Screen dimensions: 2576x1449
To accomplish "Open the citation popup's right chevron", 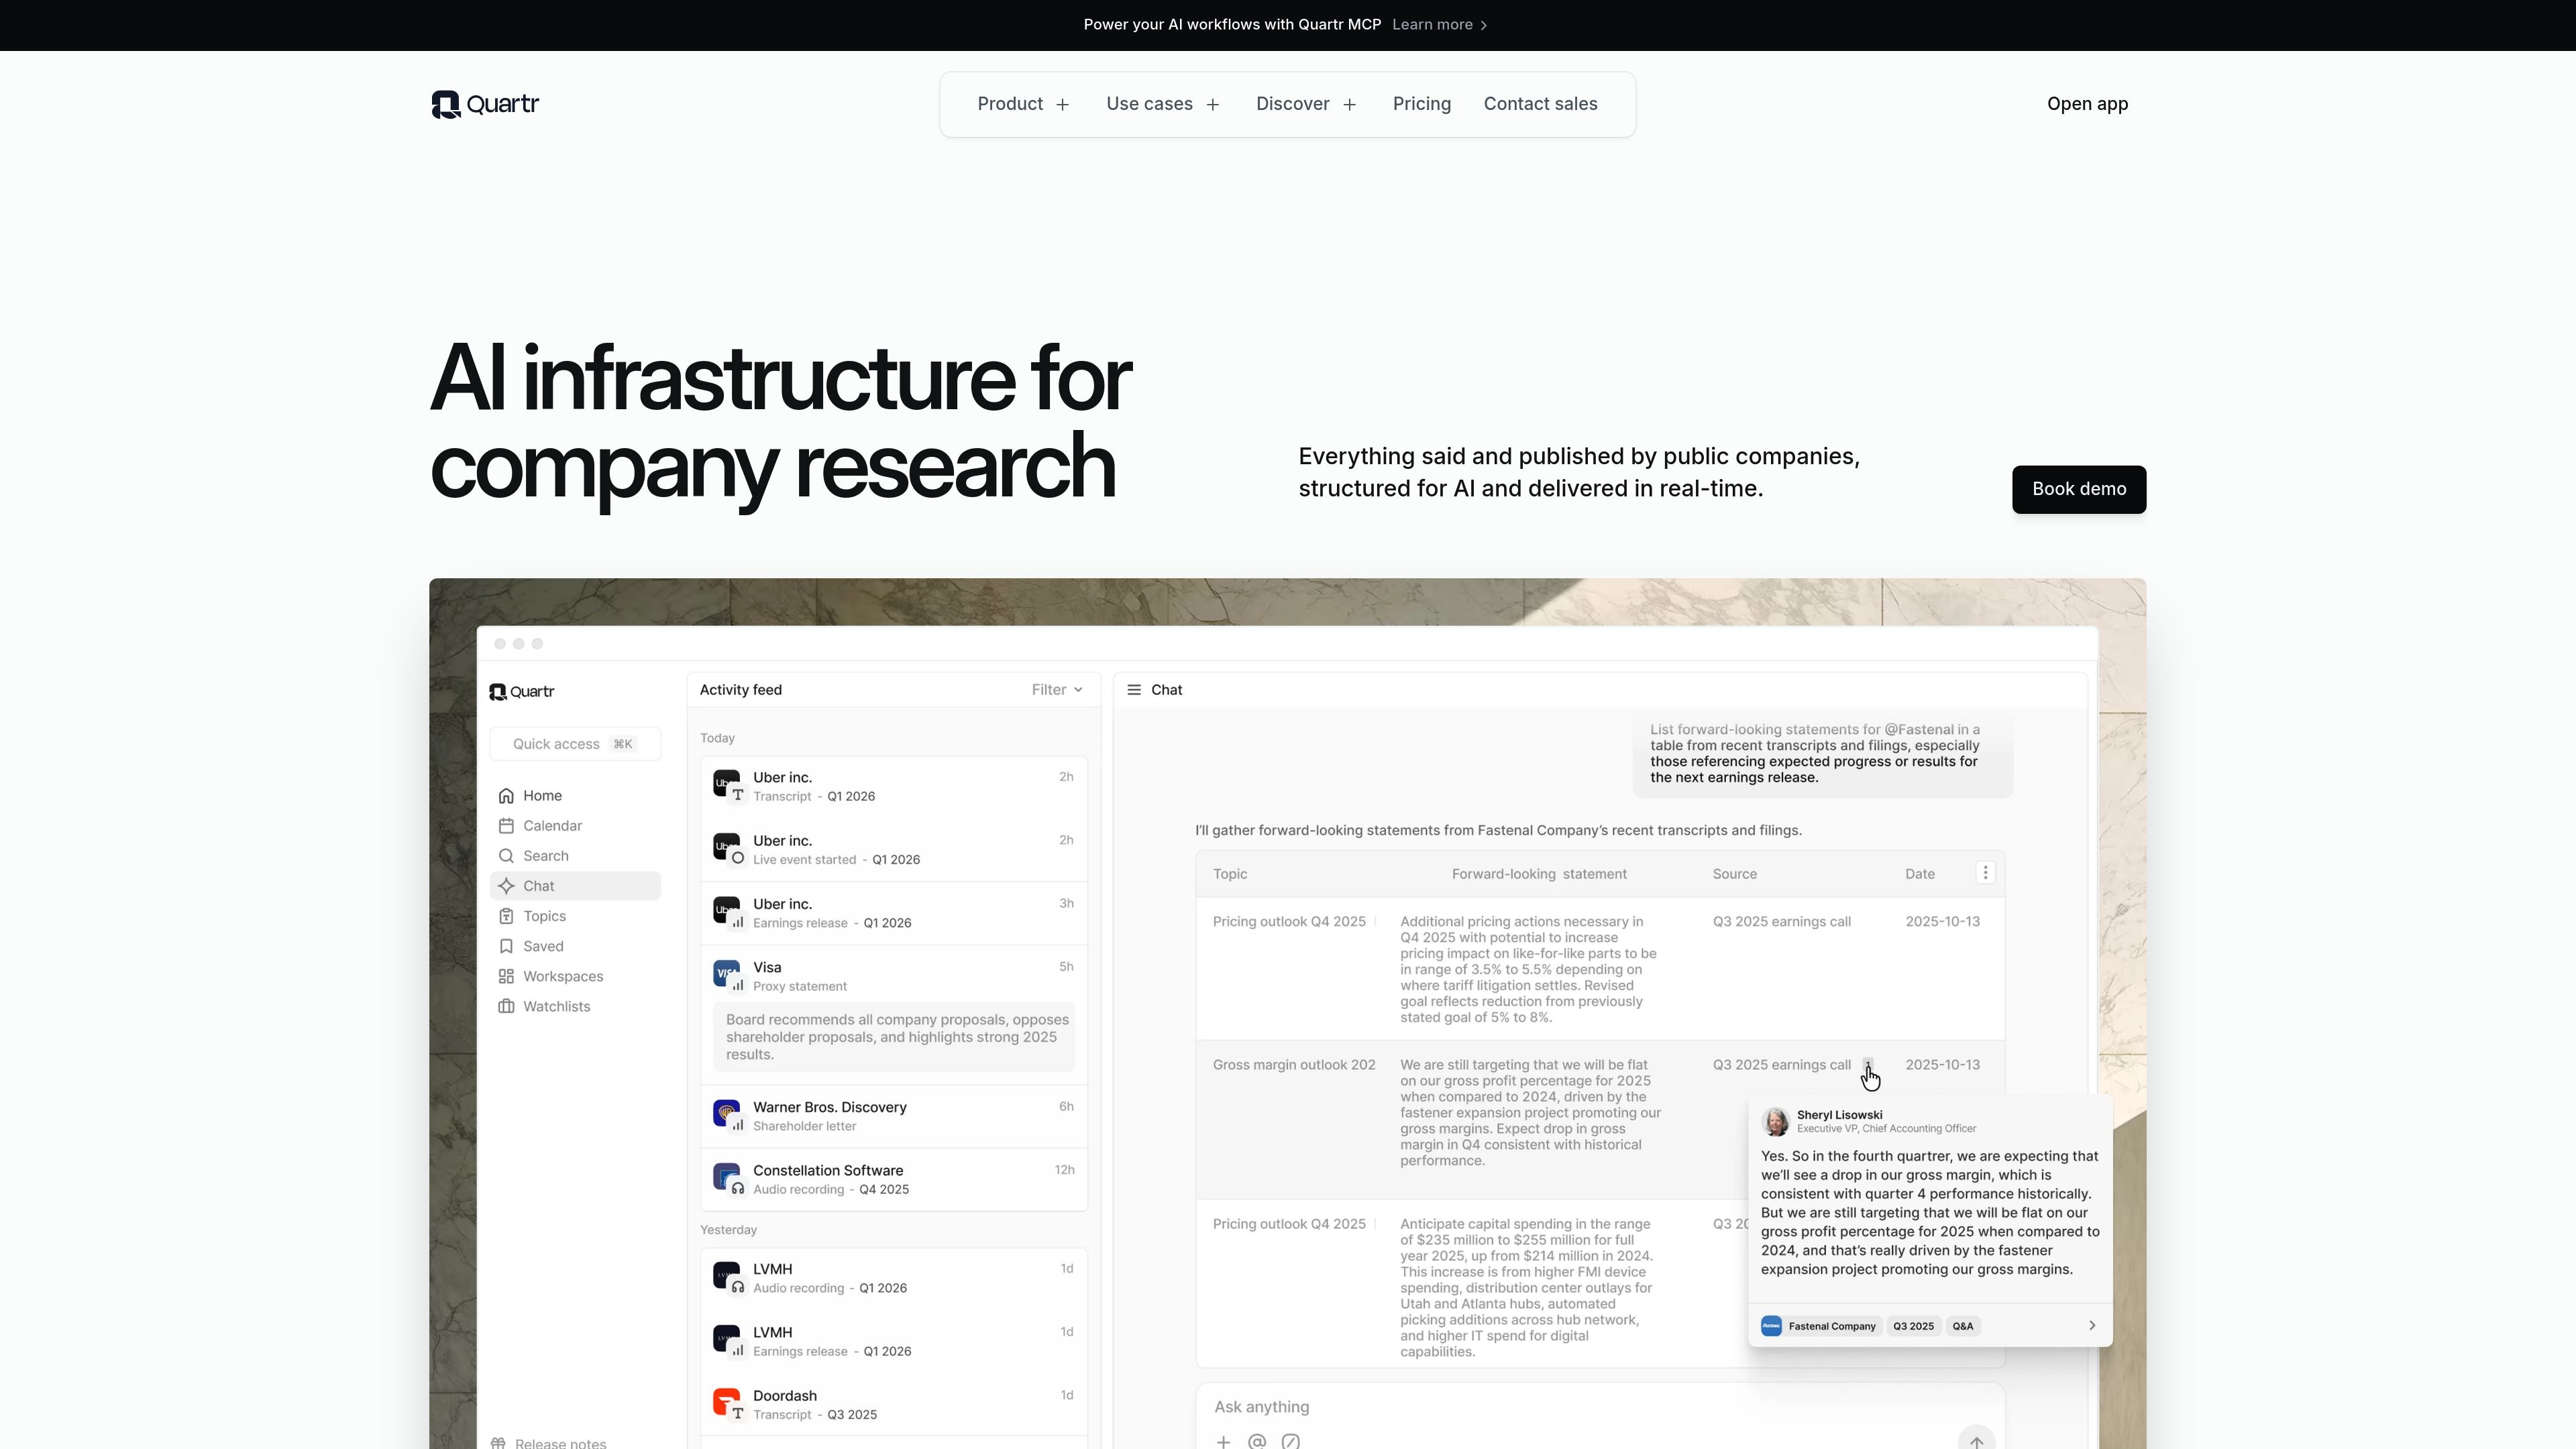I will (x=2092, y=1326).
